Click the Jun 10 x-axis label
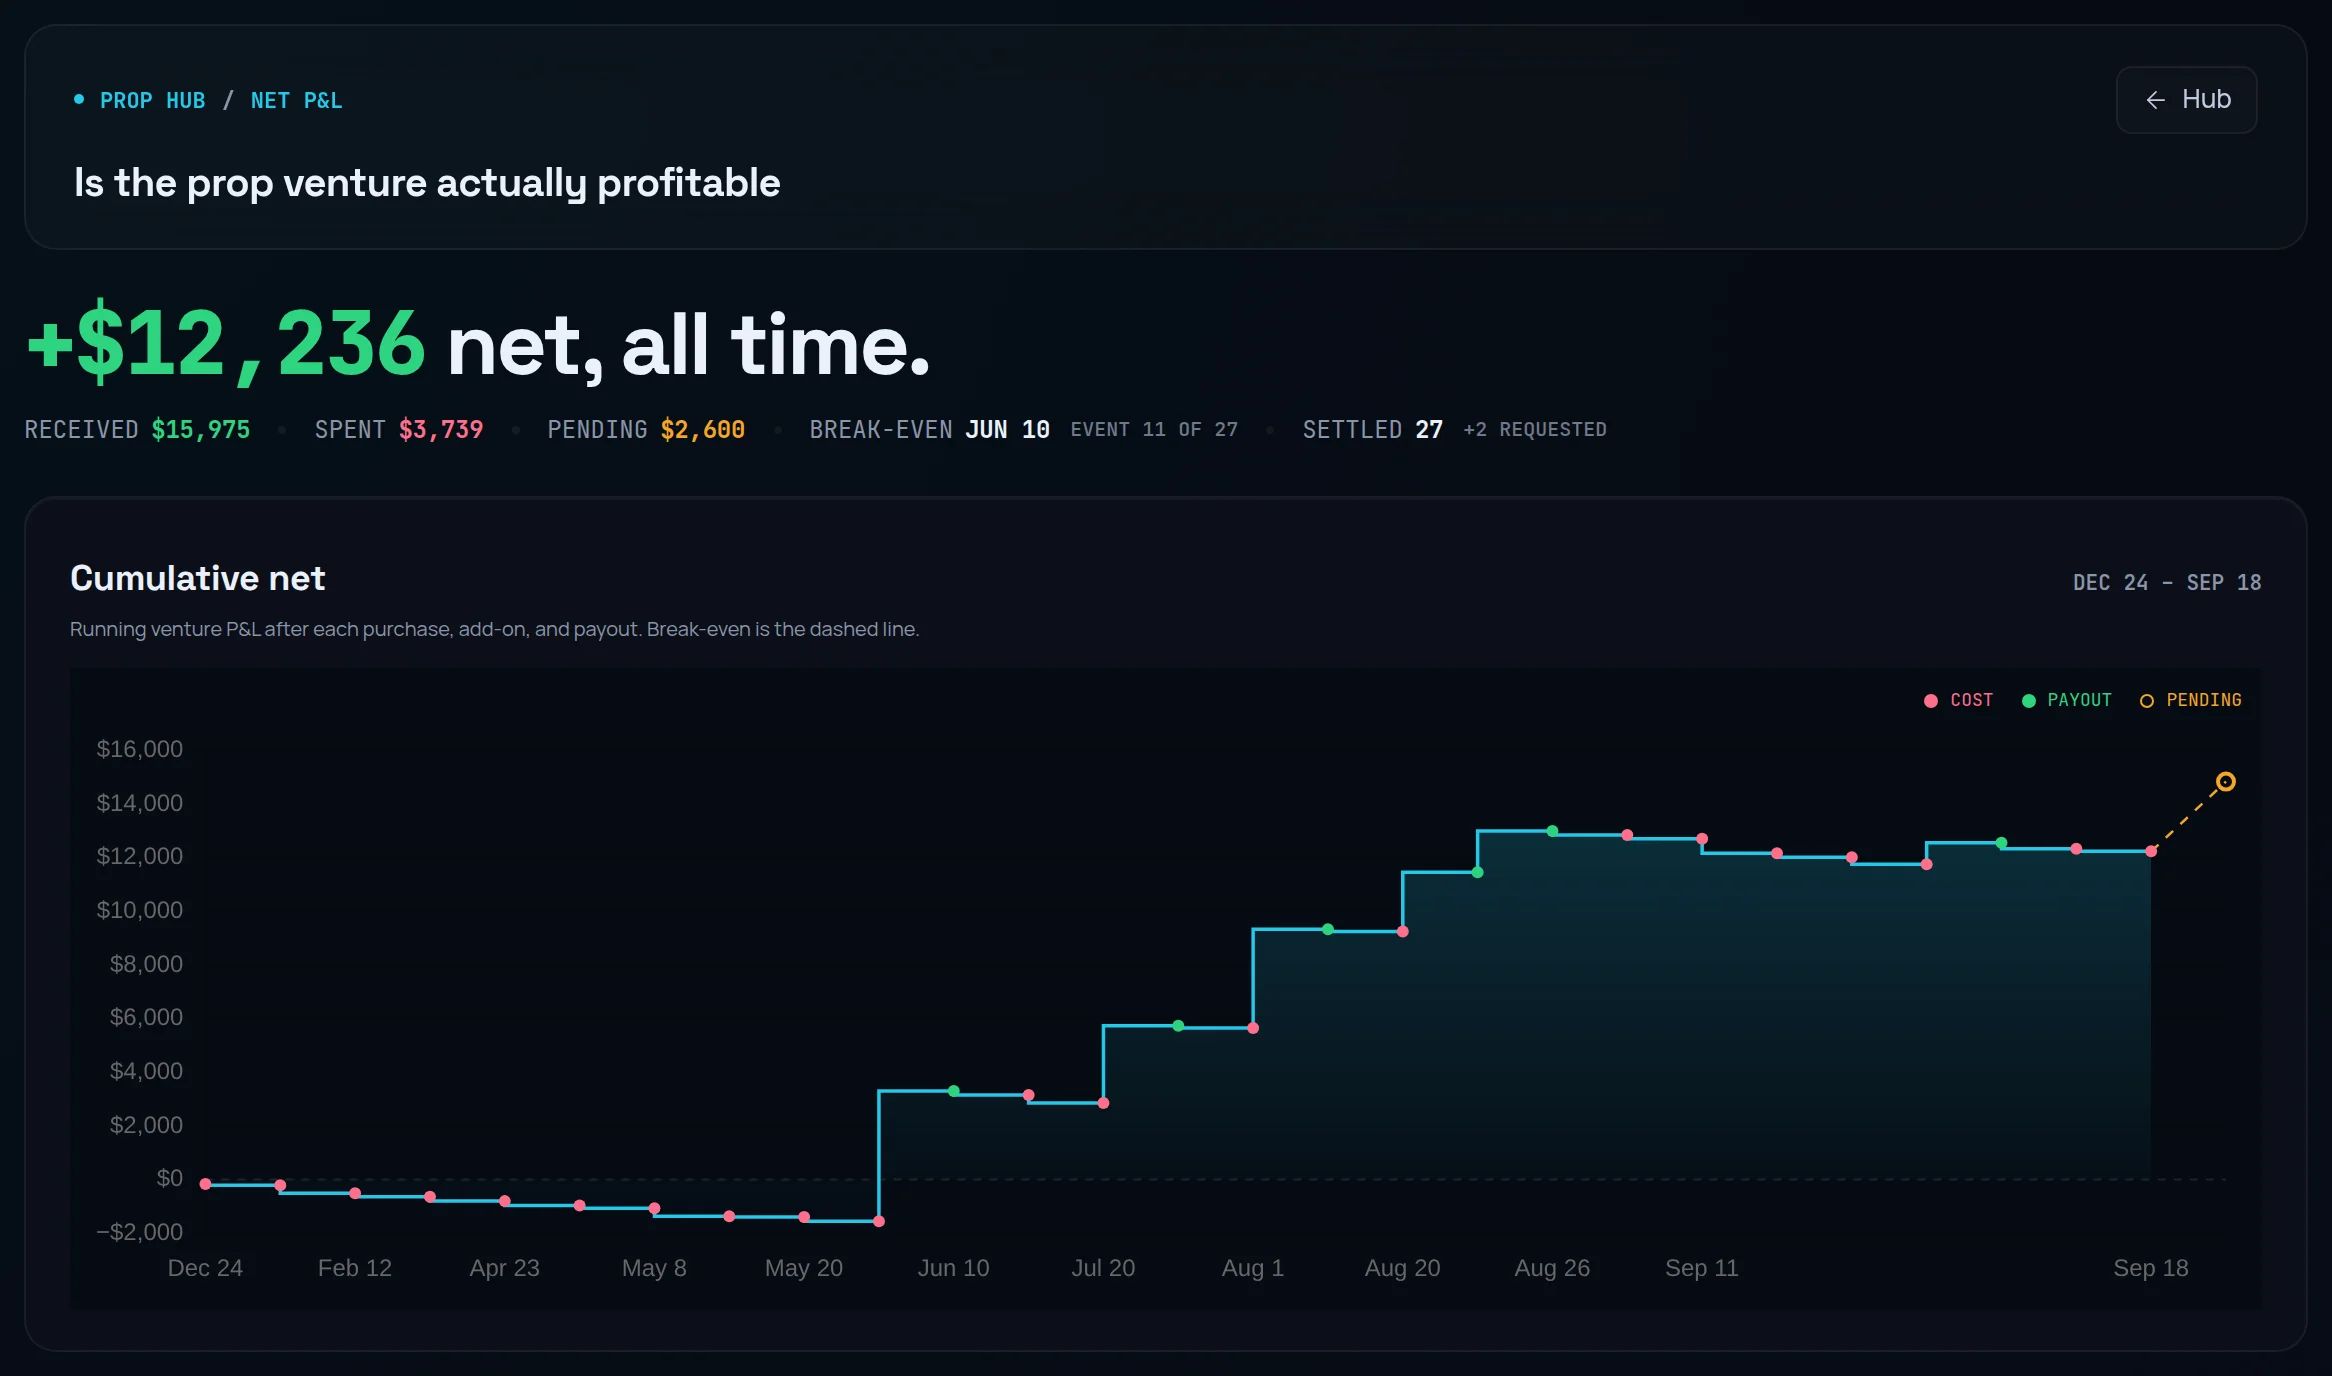The width and height of the screenshot is (2332, 1376). coord(953,1268)
